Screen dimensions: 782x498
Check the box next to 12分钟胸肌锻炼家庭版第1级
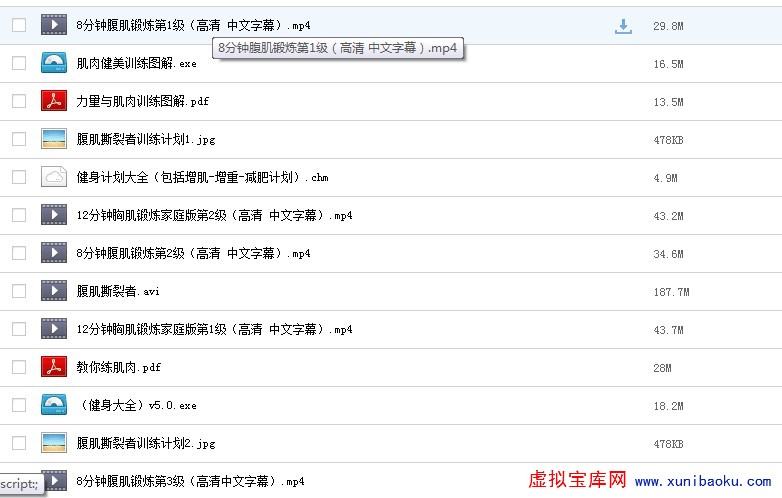click(x=19, y=329)
